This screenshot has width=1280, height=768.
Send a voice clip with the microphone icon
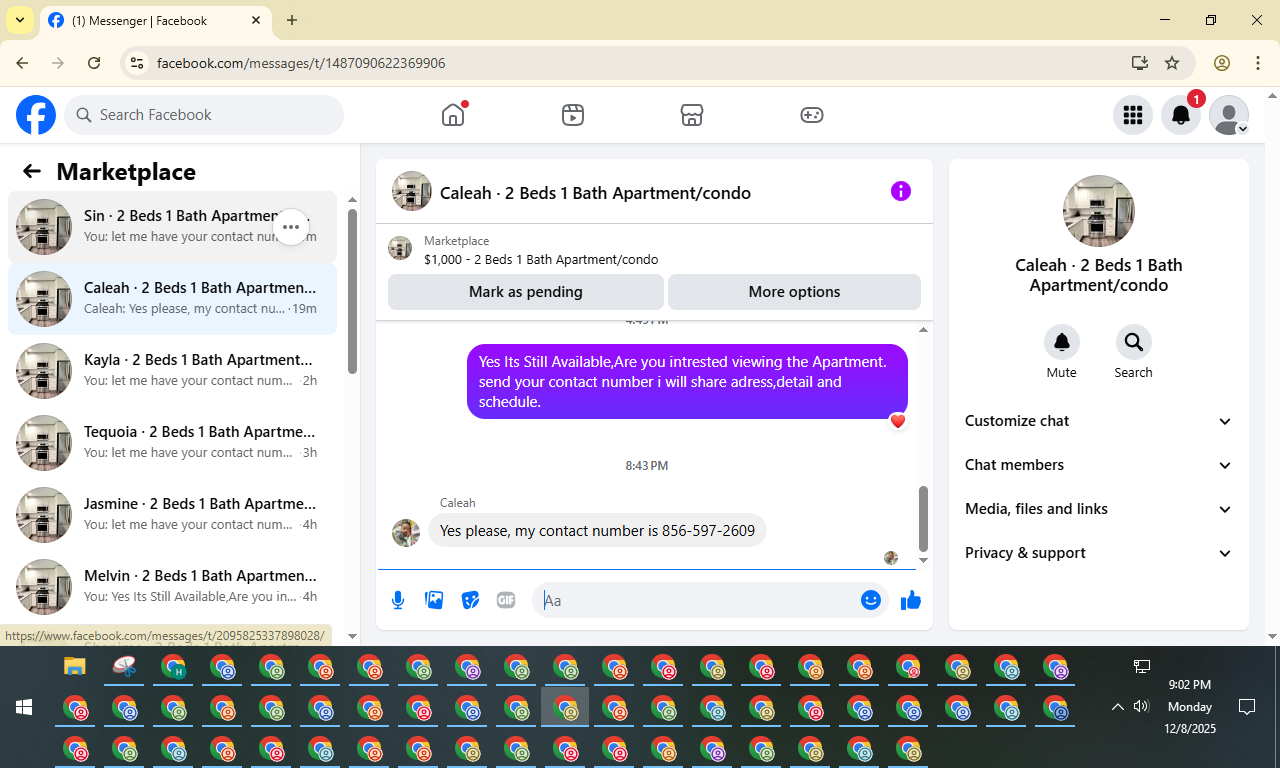[x=398, y=600]
